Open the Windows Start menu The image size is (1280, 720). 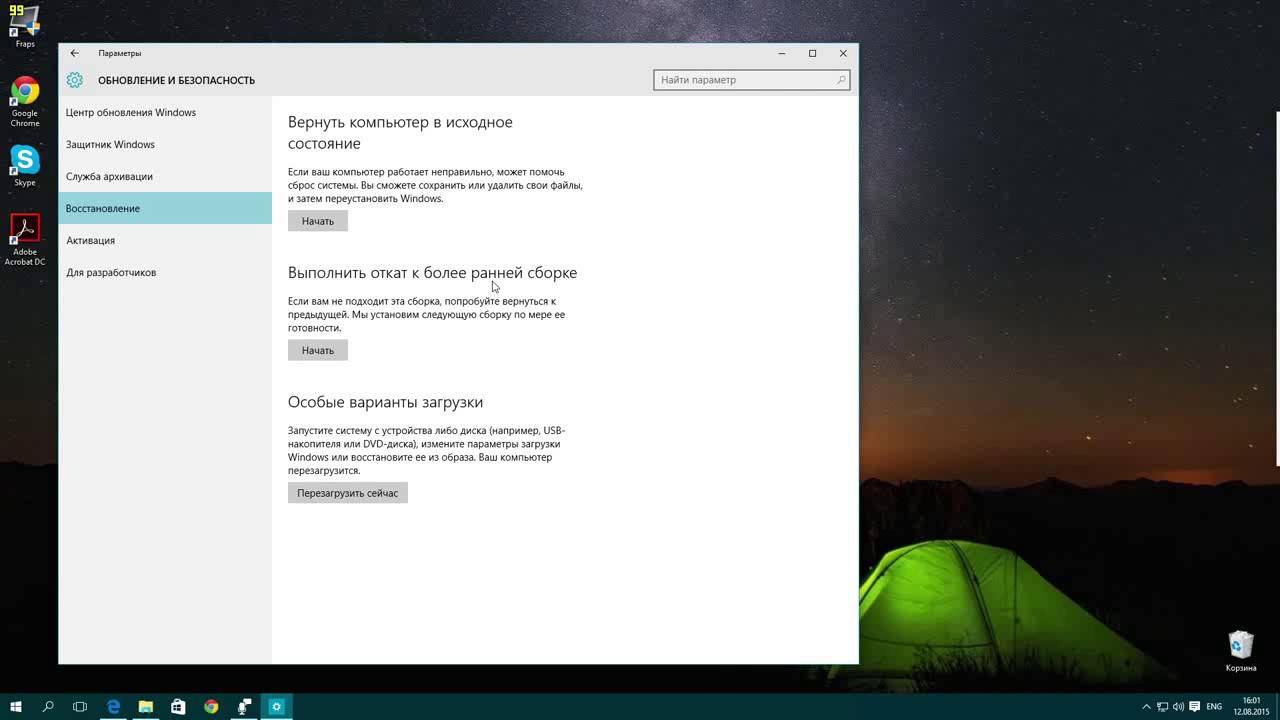(16, 707)
